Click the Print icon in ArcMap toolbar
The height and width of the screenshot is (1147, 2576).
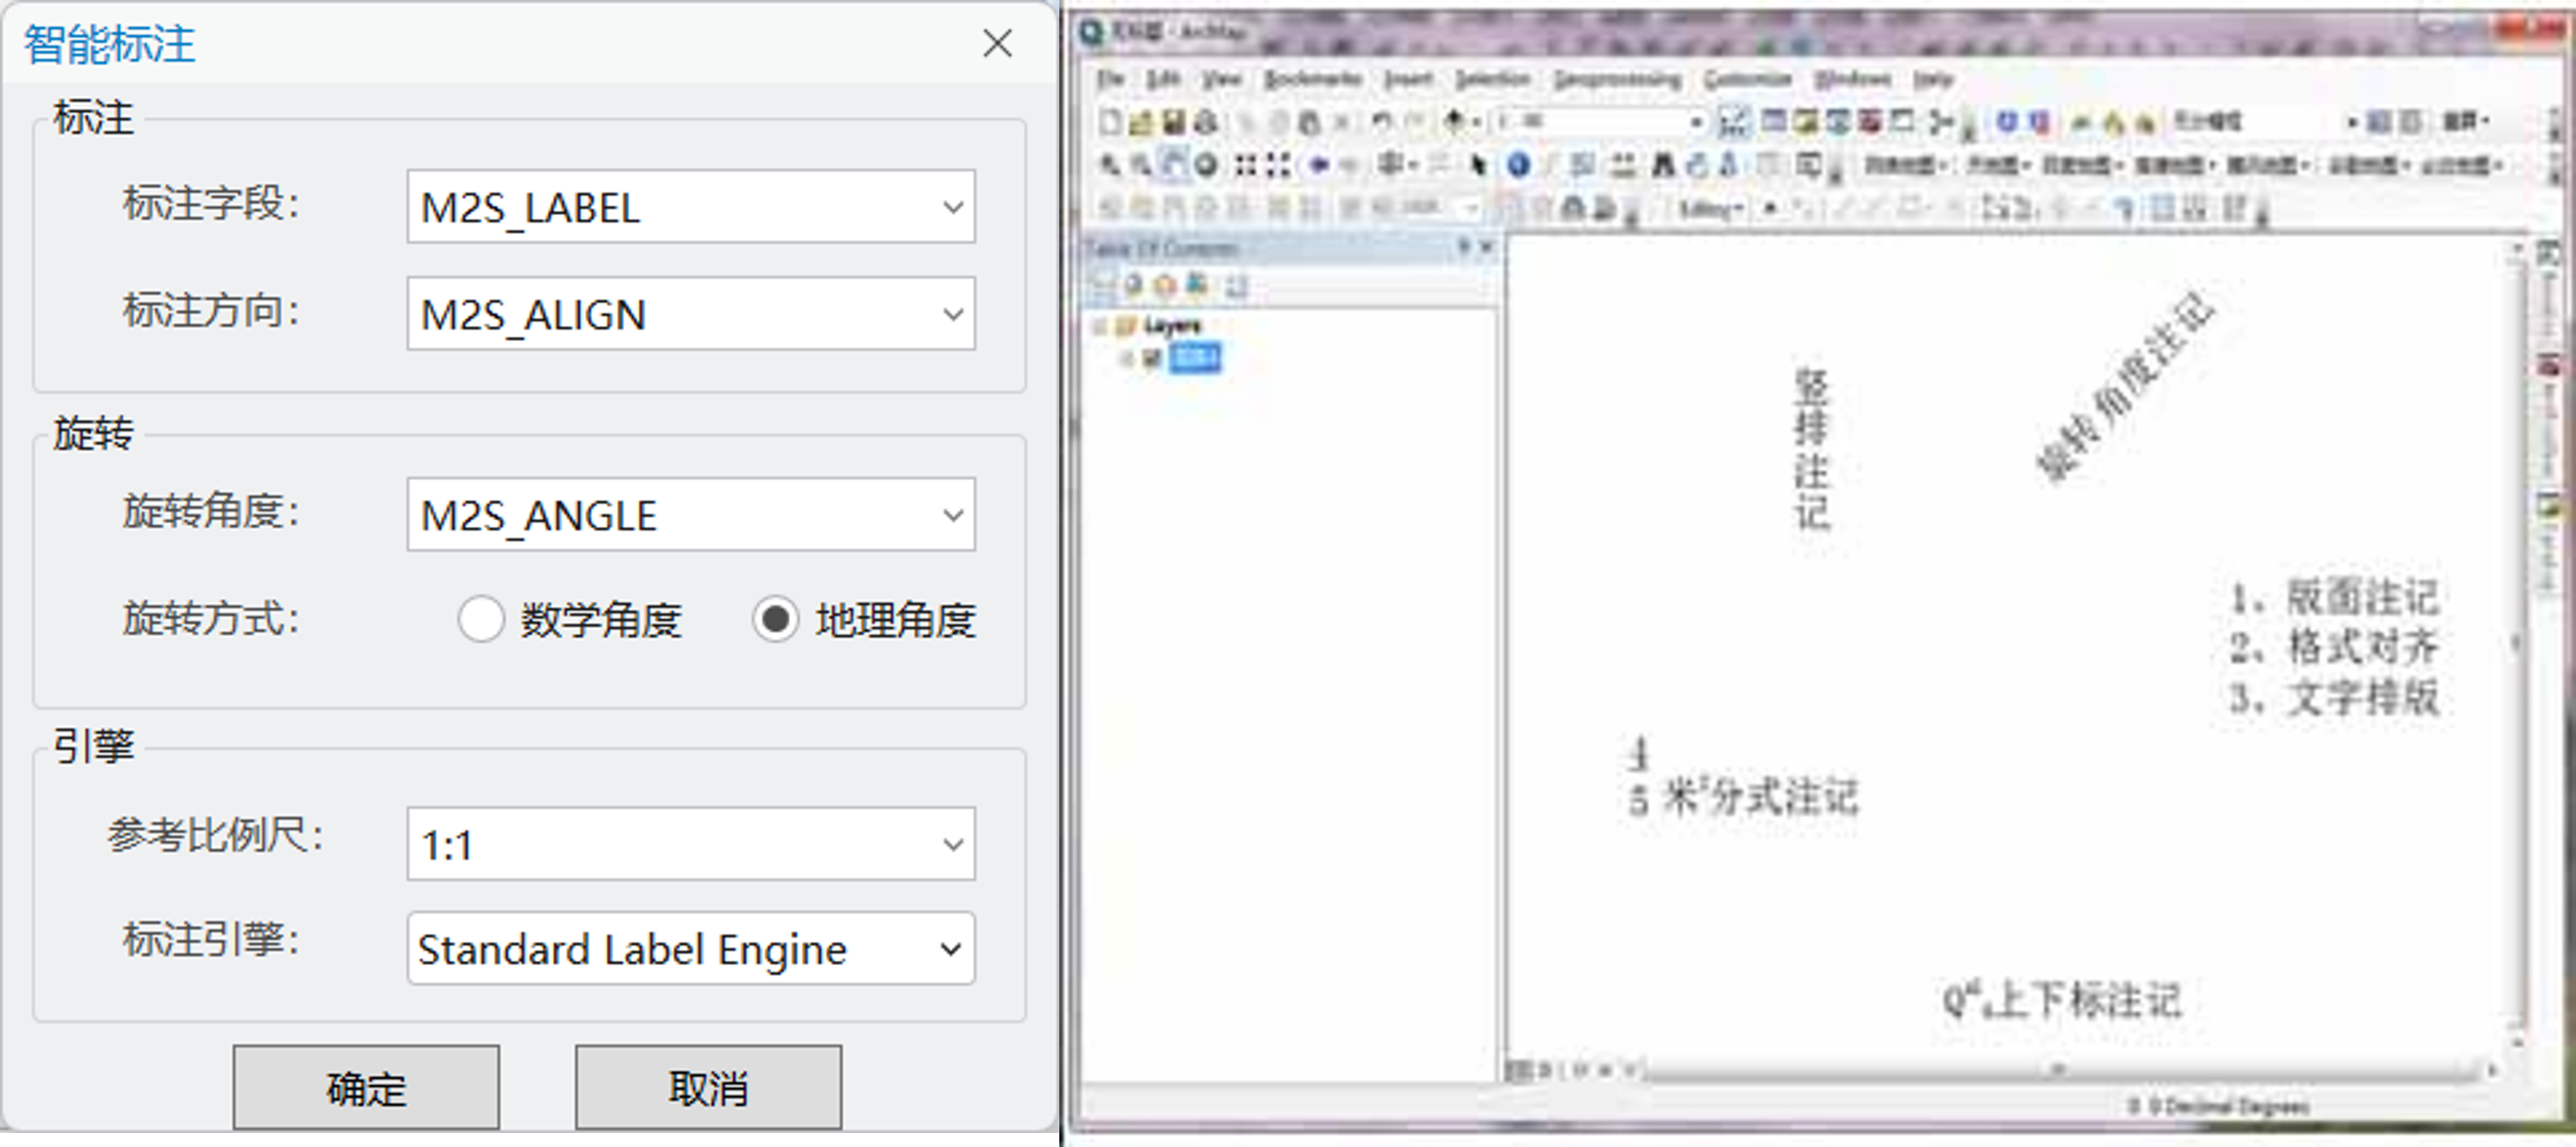(x=1206, y=122)
